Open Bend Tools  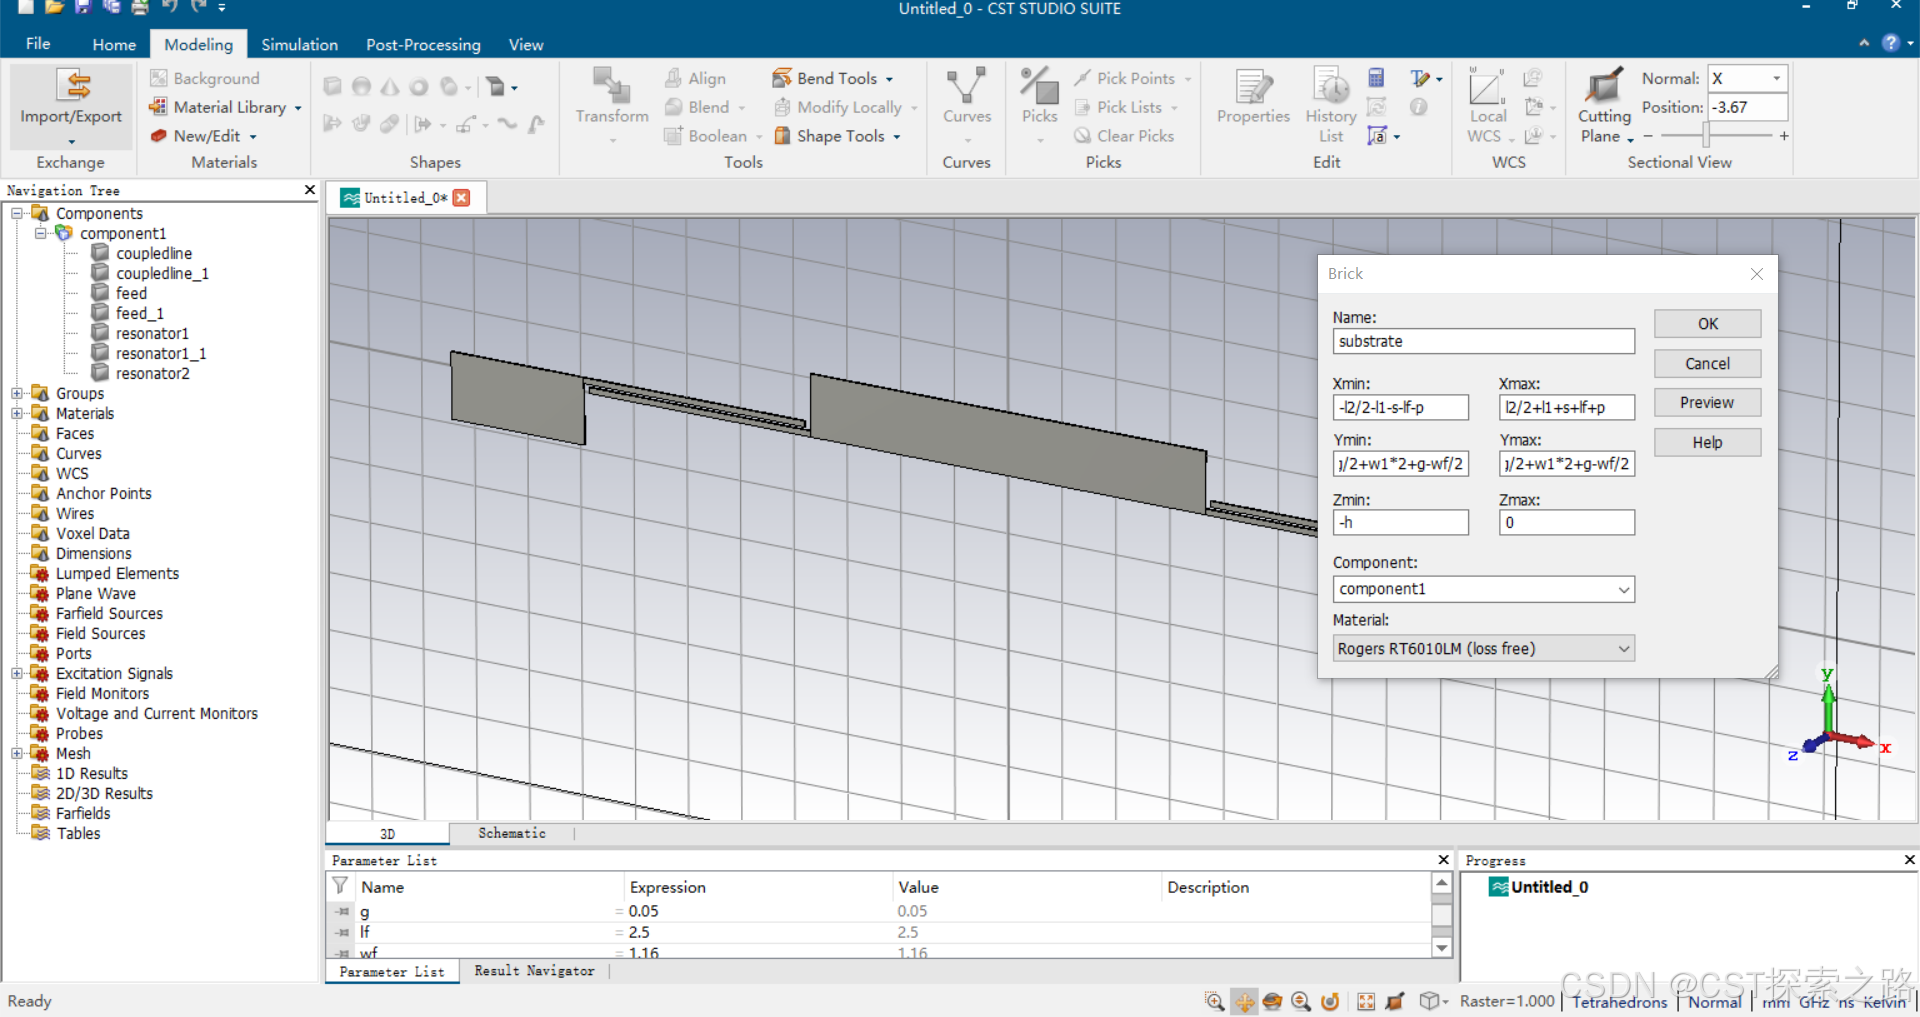(833, 78)
